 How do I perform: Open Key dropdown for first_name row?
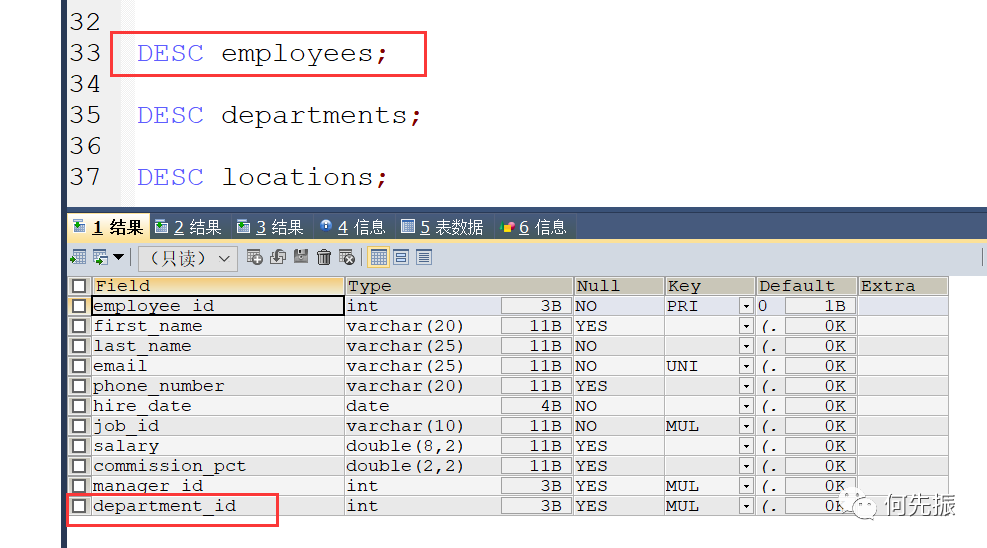(746, 326)
